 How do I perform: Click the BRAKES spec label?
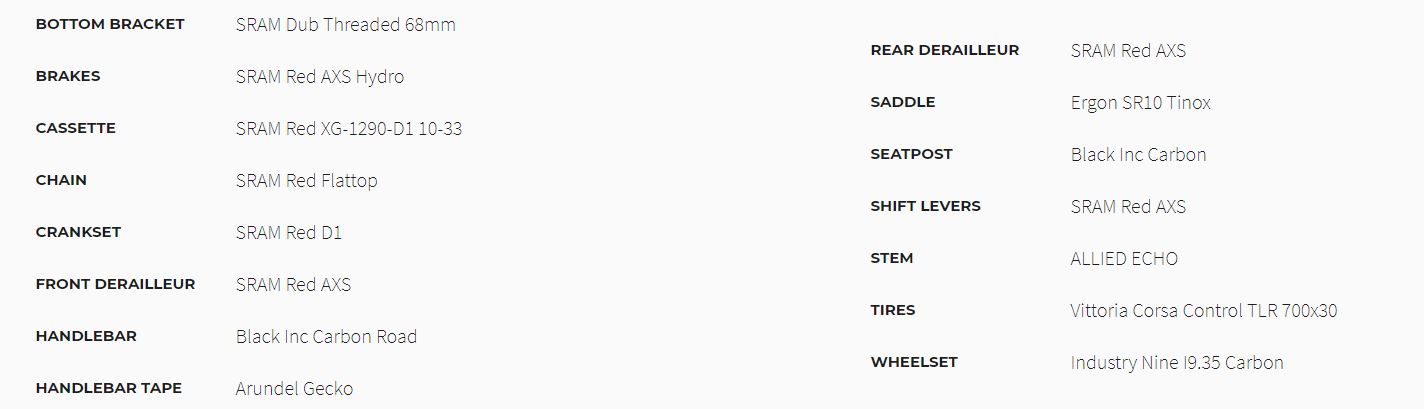click(68, 76)
